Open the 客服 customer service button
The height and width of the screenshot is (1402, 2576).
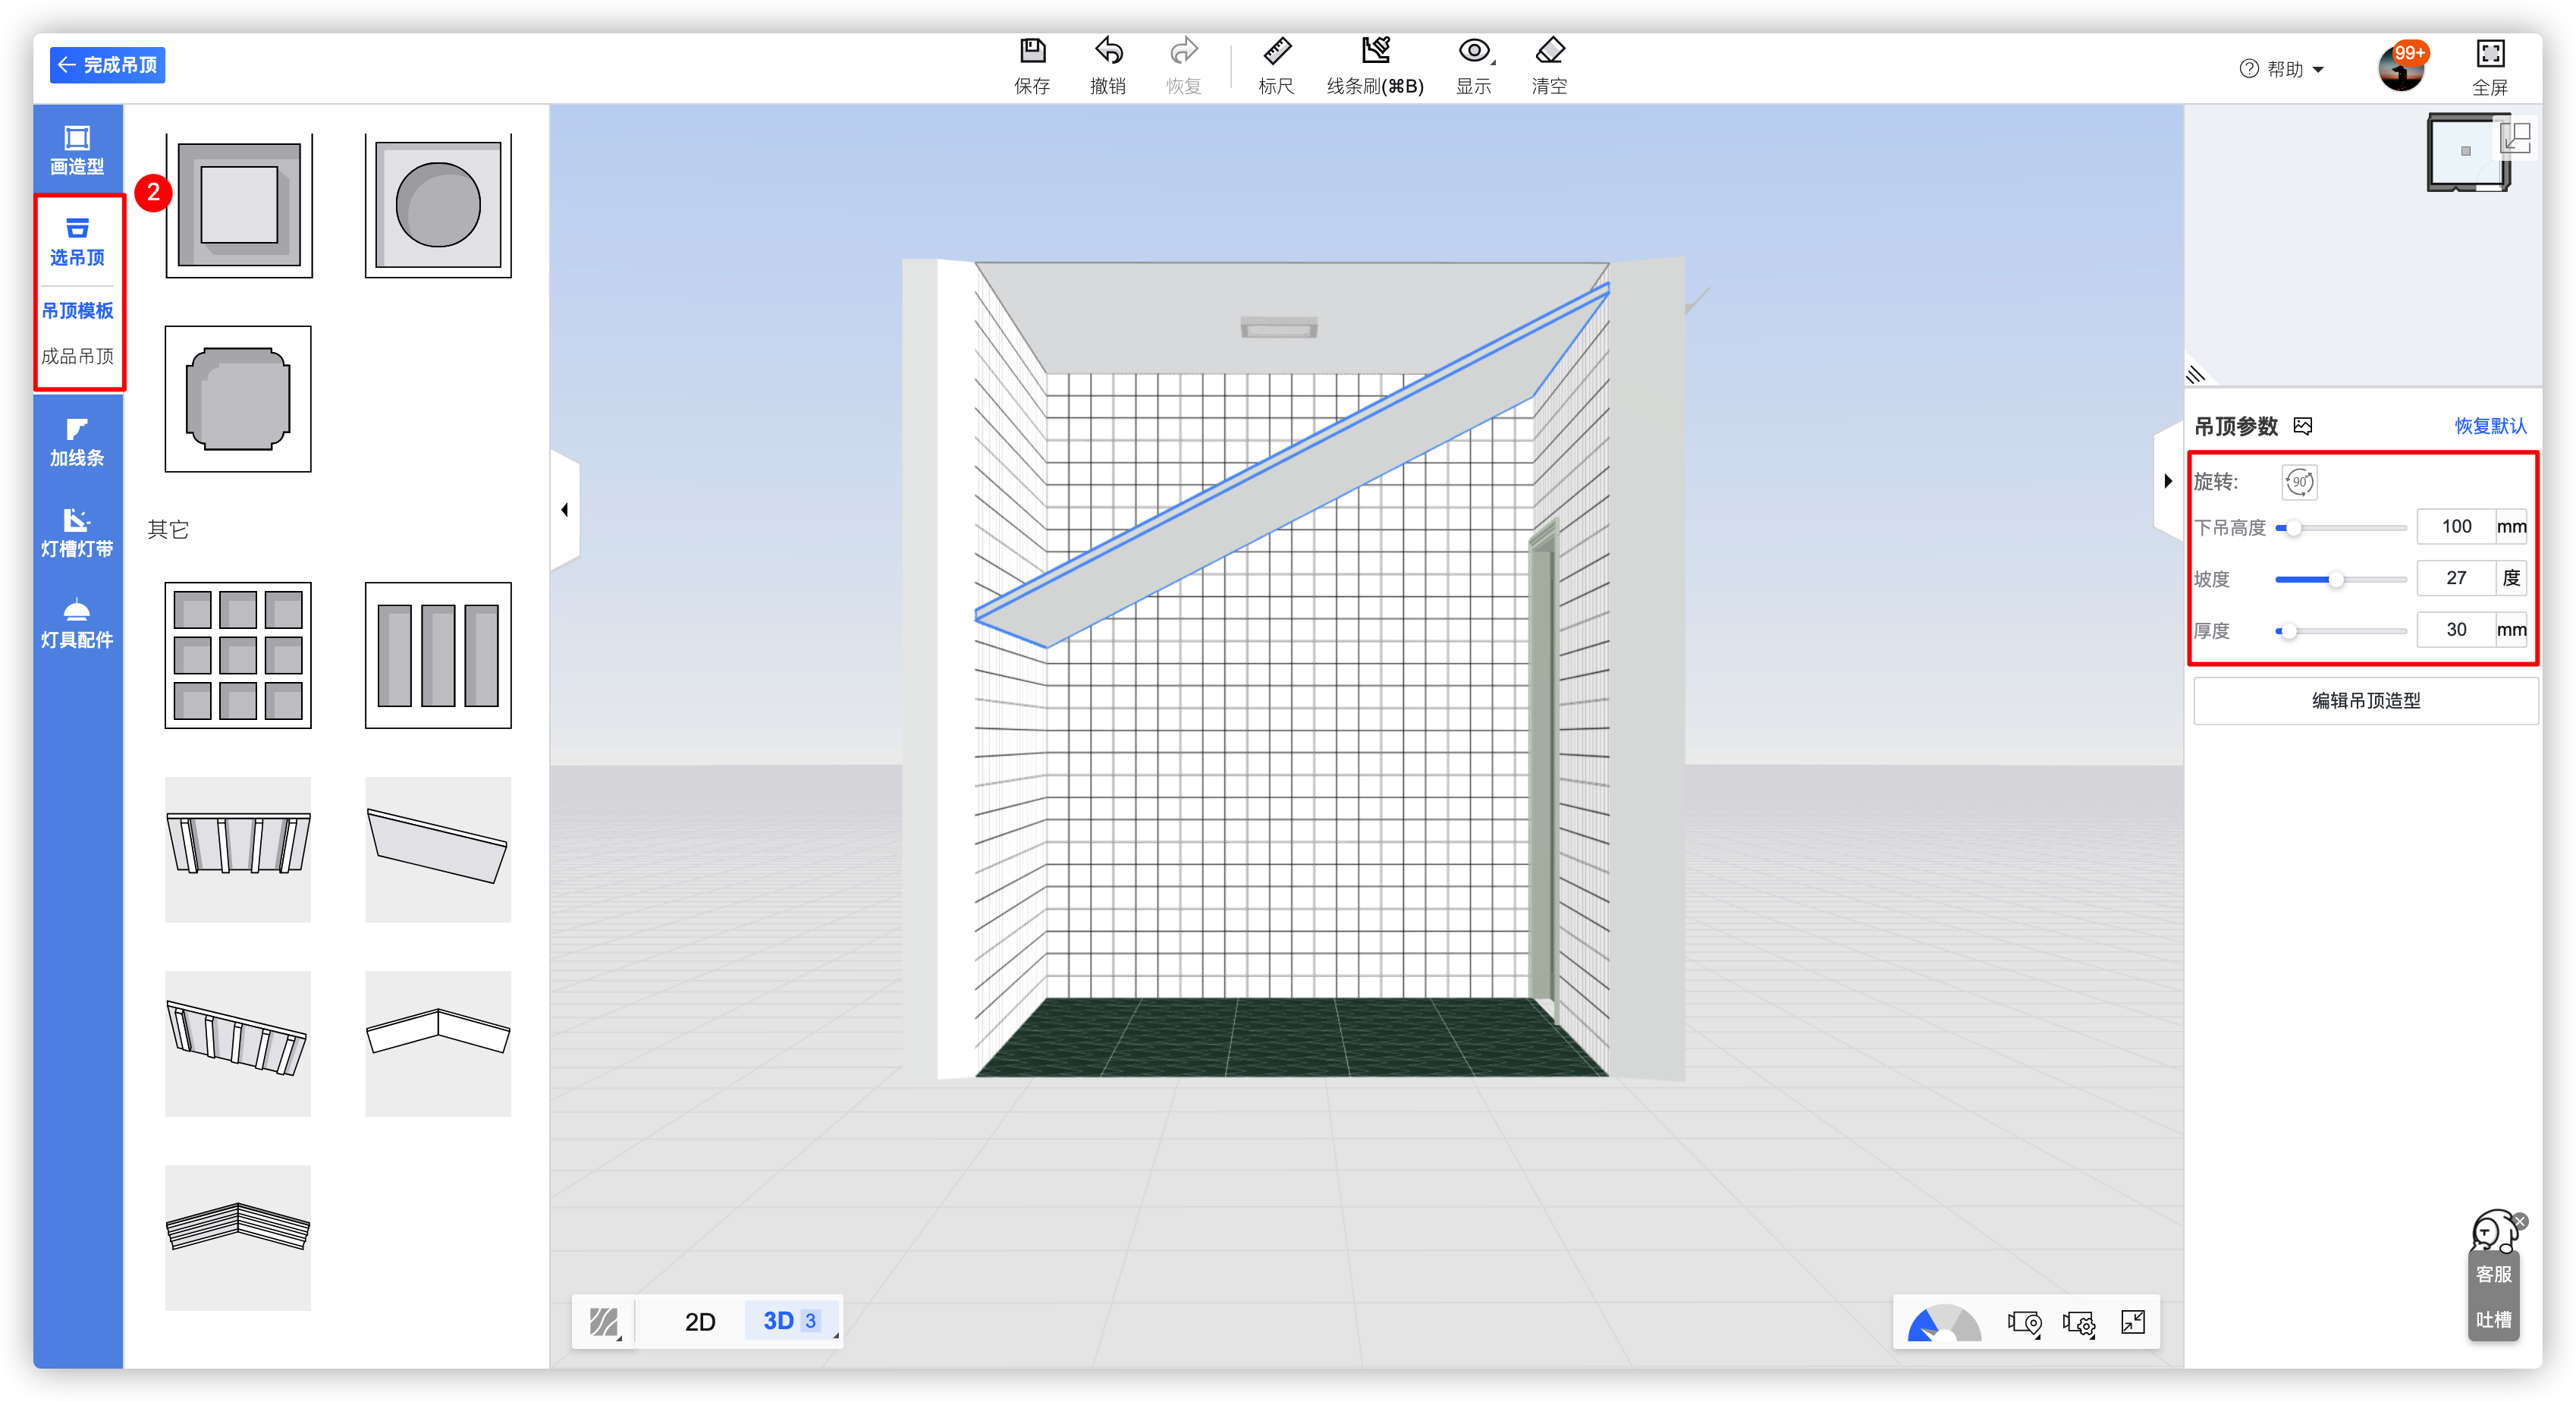tap(2493, 1274)
